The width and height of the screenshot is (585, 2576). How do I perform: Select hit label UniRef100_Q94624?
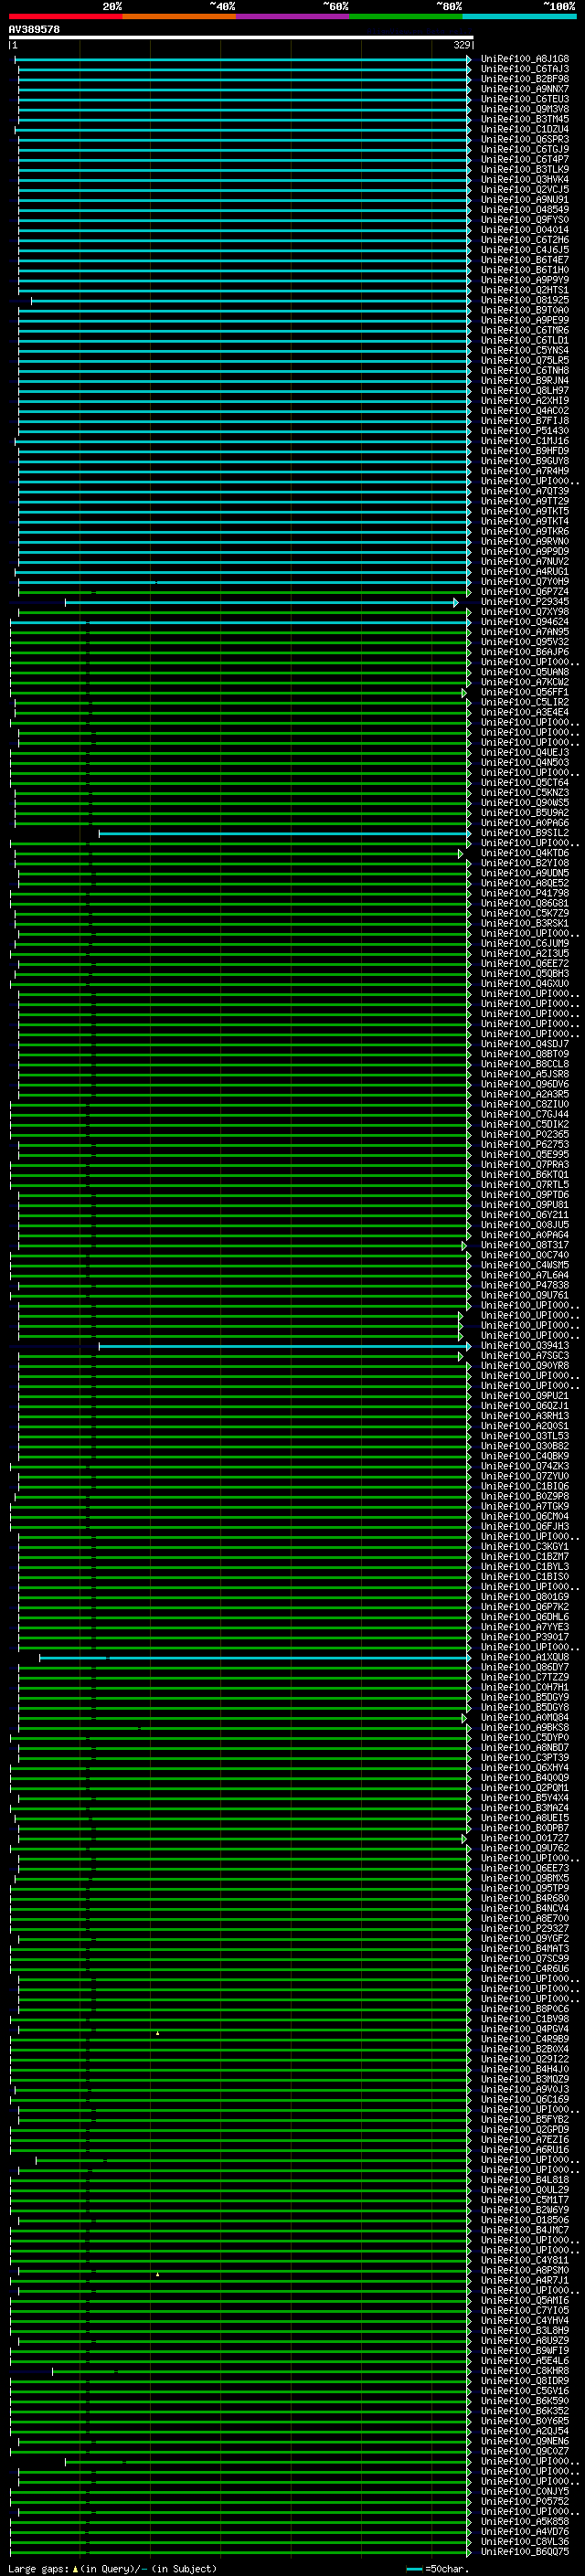point(525,622)
